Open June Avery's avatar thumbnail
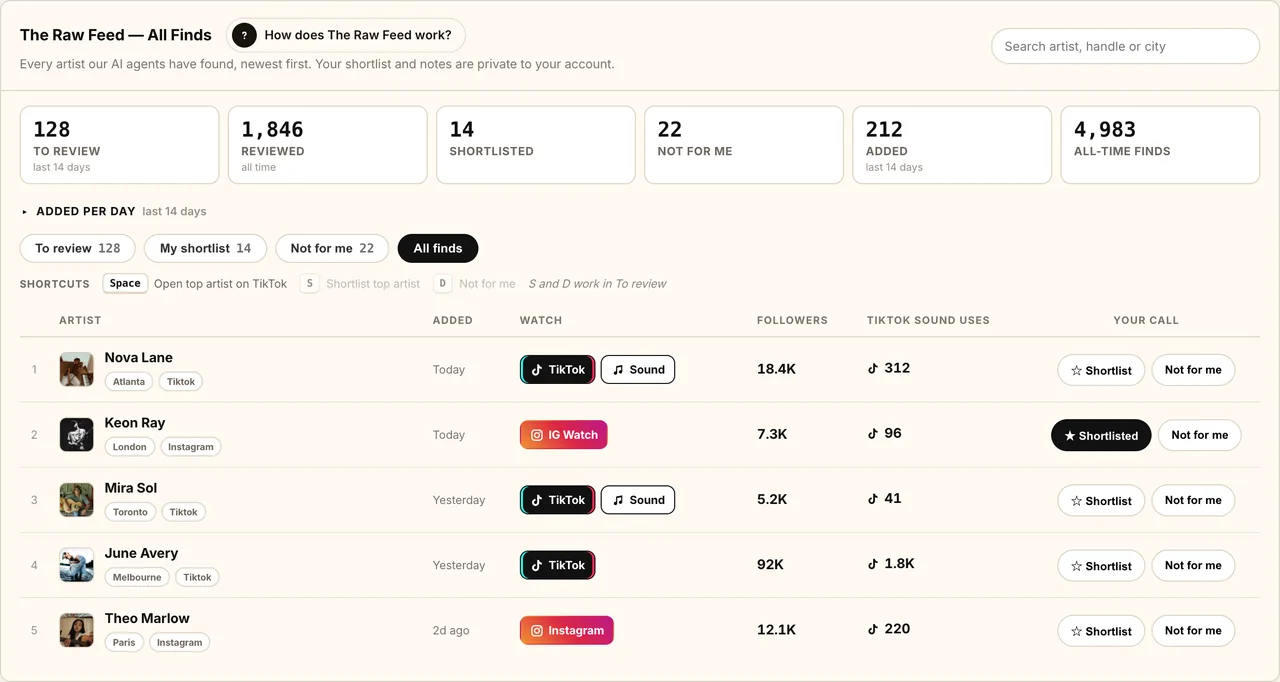This screenshot has height=682, width=1280. click(77, 565)
